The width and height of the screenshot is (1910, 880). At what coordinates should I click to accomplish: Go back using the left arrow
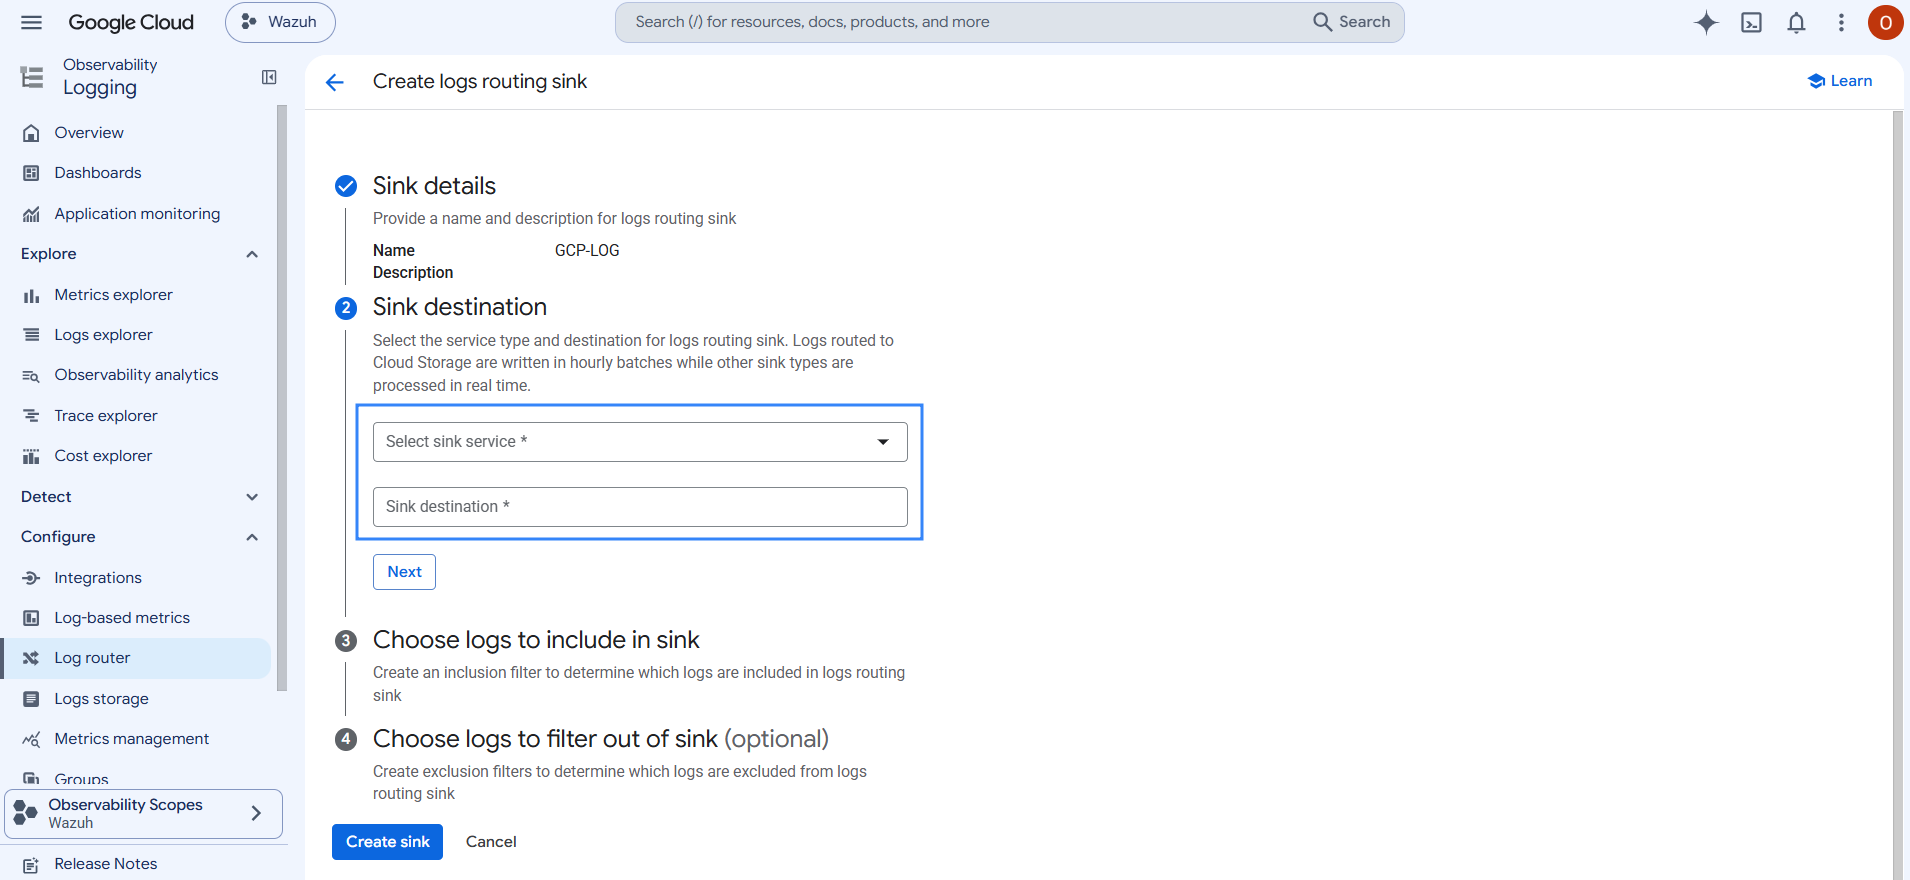335,82
